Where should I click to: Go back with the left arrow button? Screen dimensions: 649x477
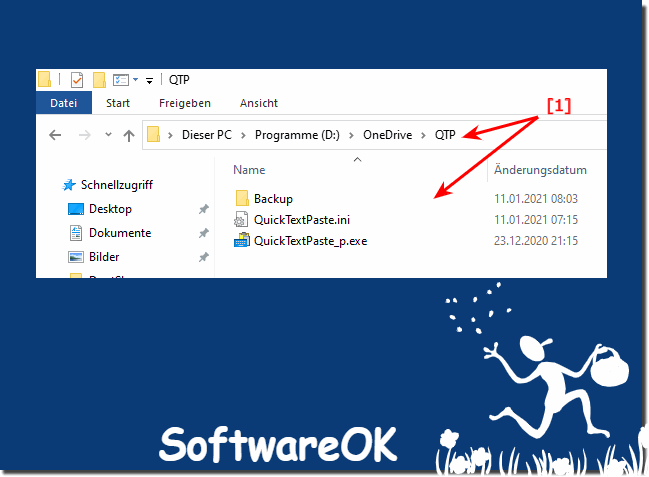coord(55,135)
